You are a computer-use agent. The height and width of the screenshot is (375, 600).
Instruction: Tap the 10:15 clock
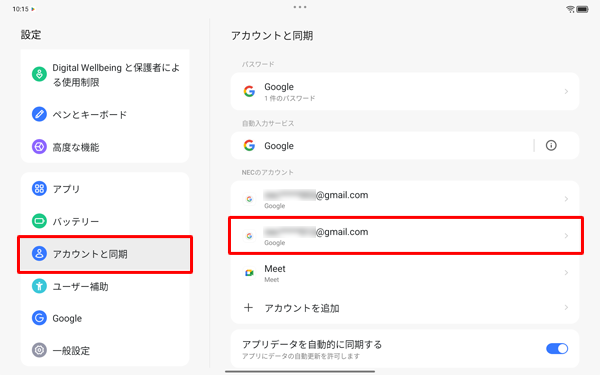click(x=20, y=9)
